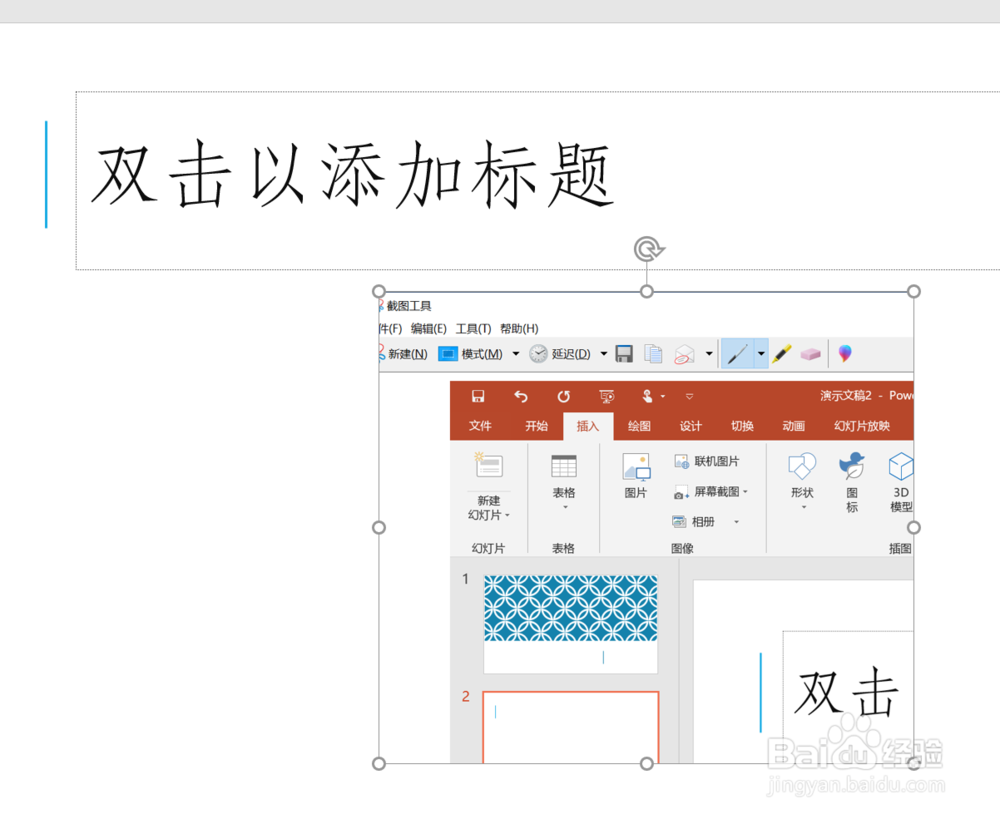Screen dimensions: 1000x819
Task: Switch to the 开始 ribbon tab
Action: click(x=536, y=426)
